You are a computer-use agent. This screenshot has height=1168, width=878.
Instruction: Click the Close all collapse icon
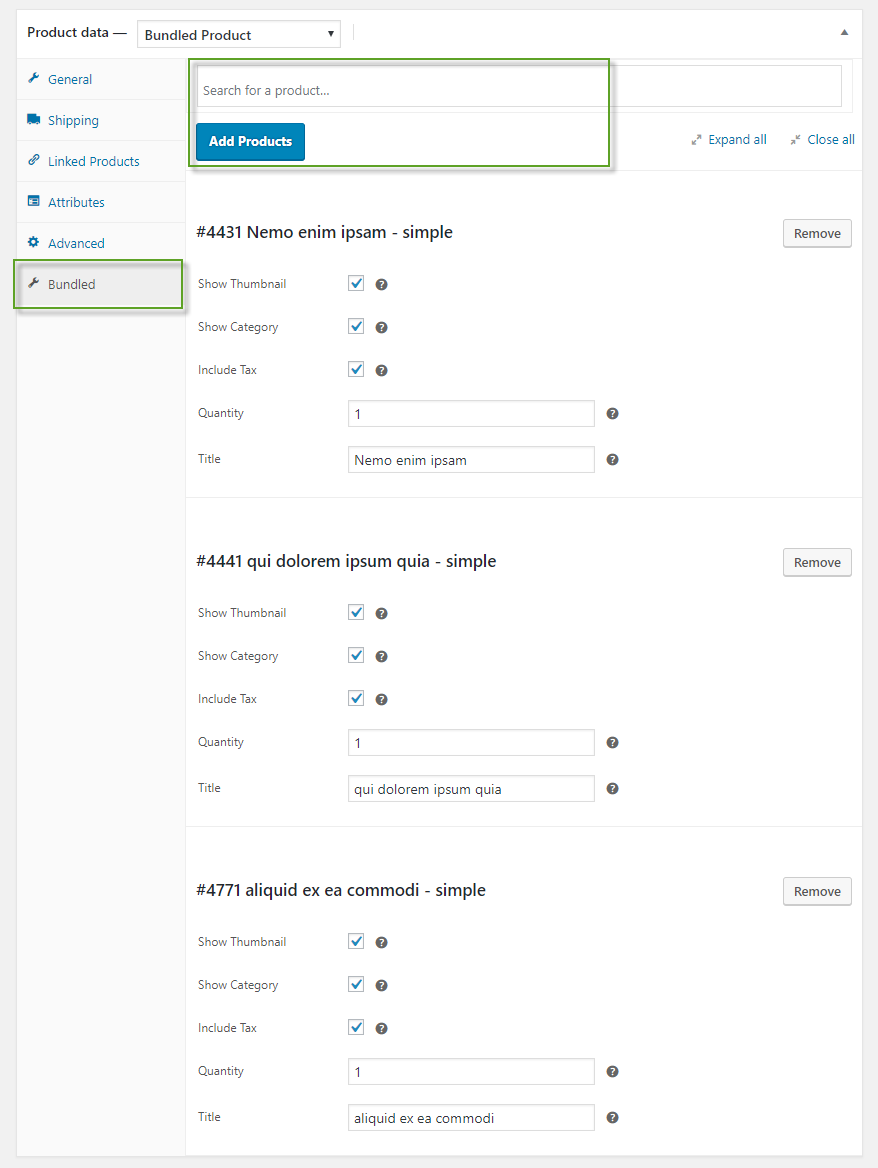click(795, 140)
